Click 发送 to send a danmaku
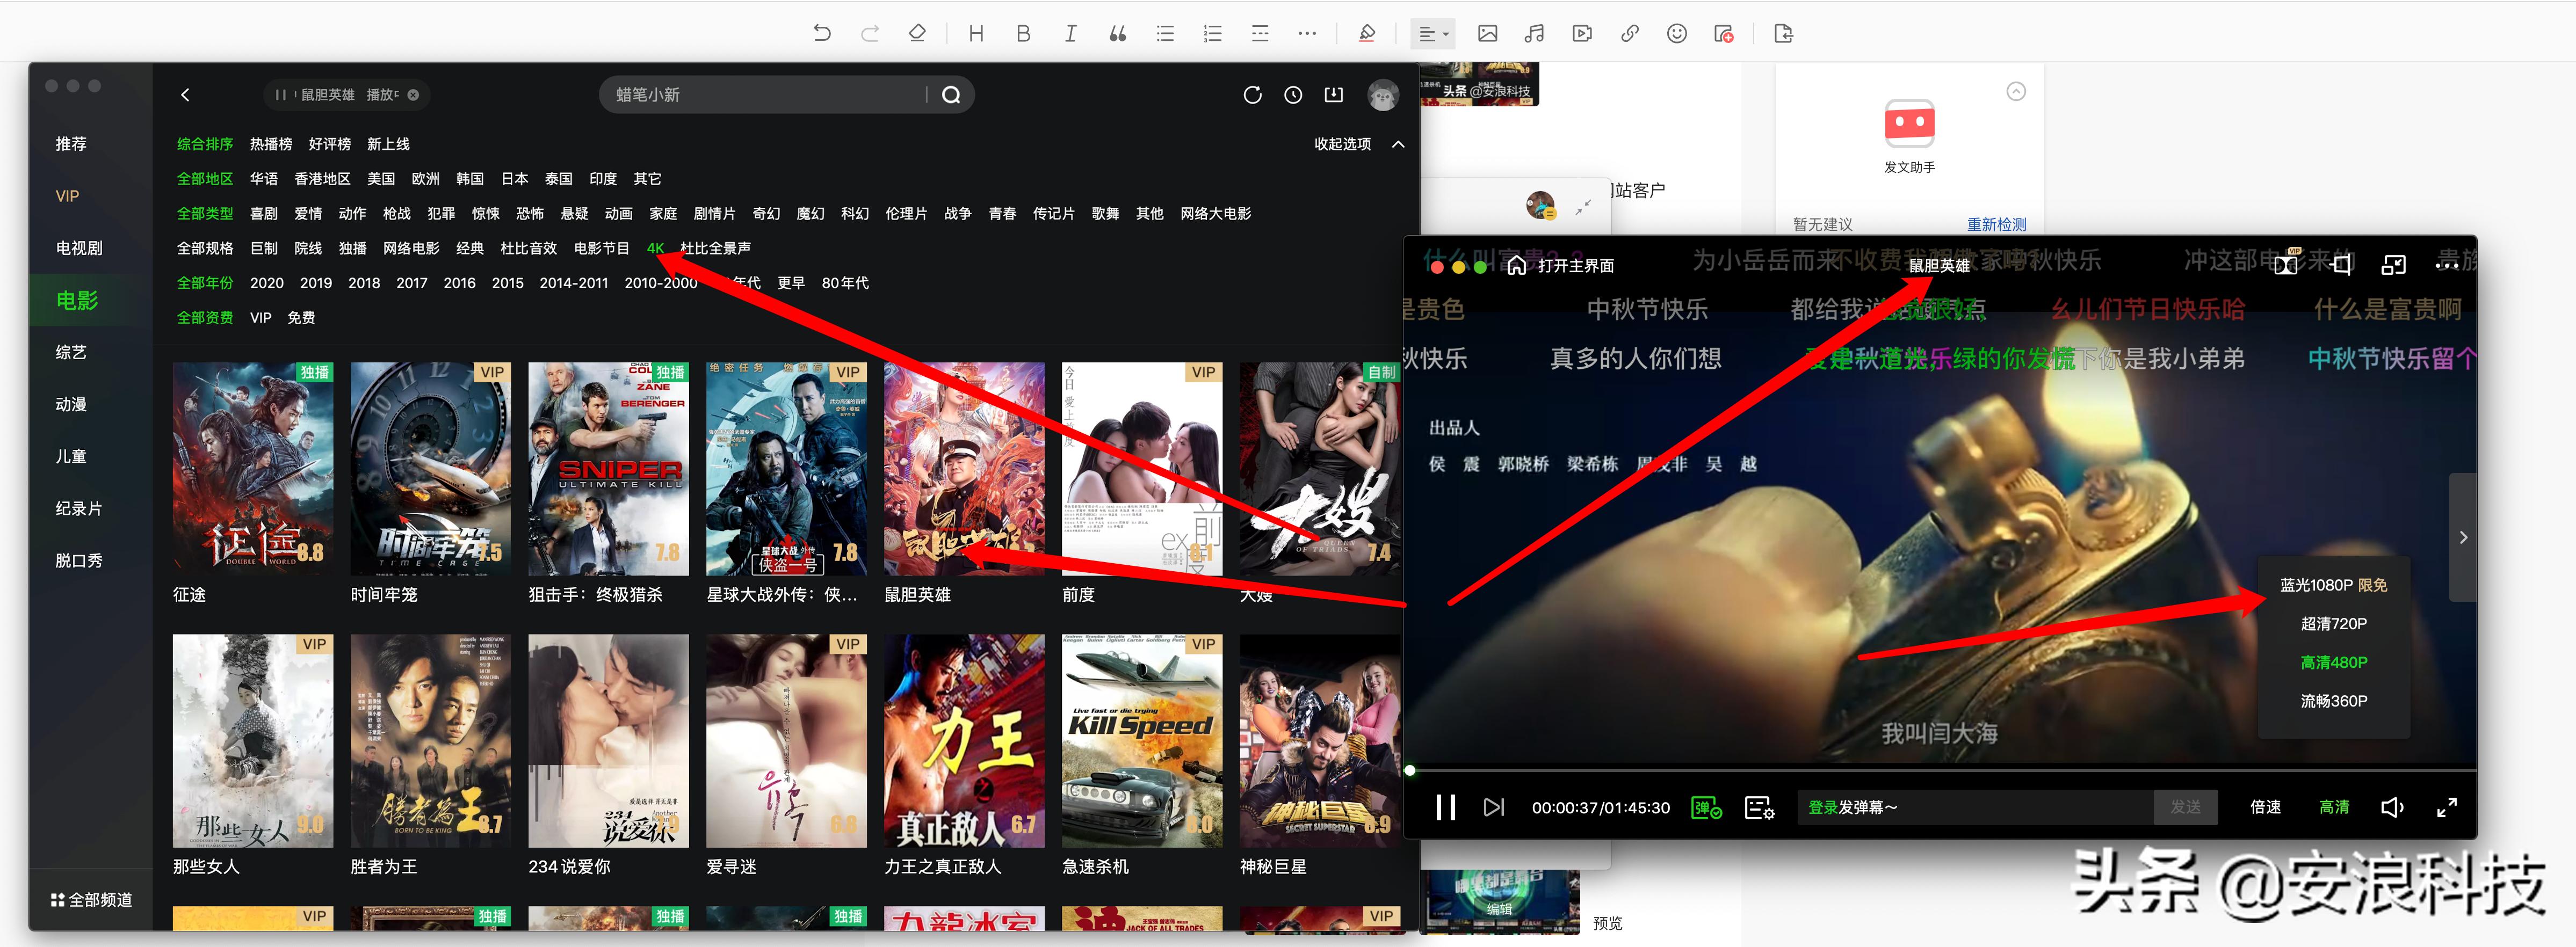 tap(2186, 807)
